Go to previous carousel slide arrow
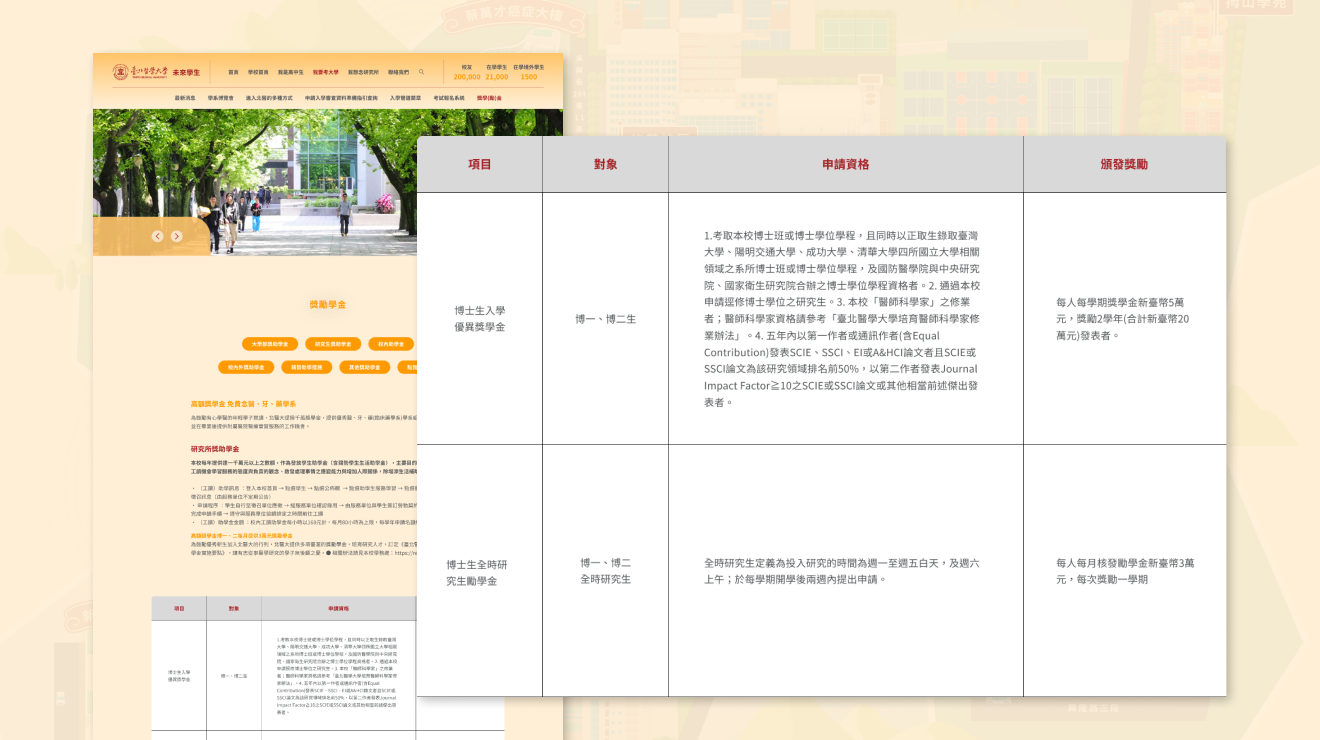 point(157,236)
